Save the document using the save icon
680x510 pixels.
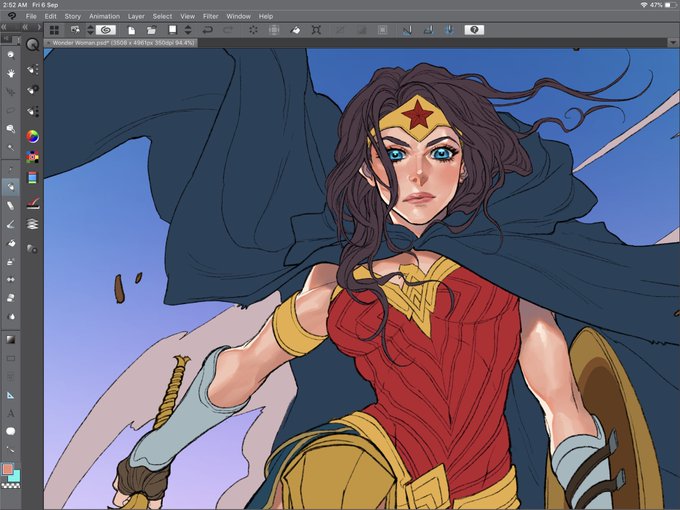coord(173,30)
